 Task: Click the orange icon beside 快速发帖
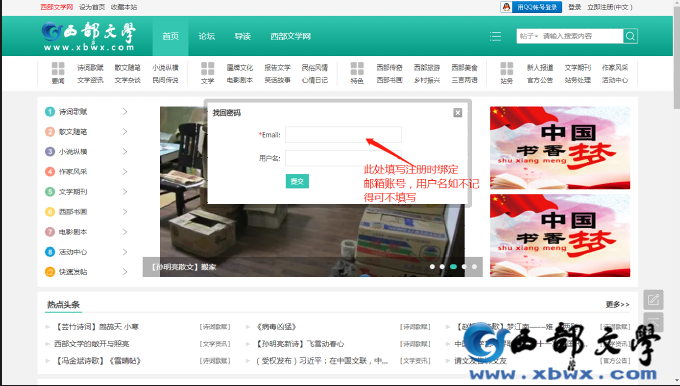[50, 272]
